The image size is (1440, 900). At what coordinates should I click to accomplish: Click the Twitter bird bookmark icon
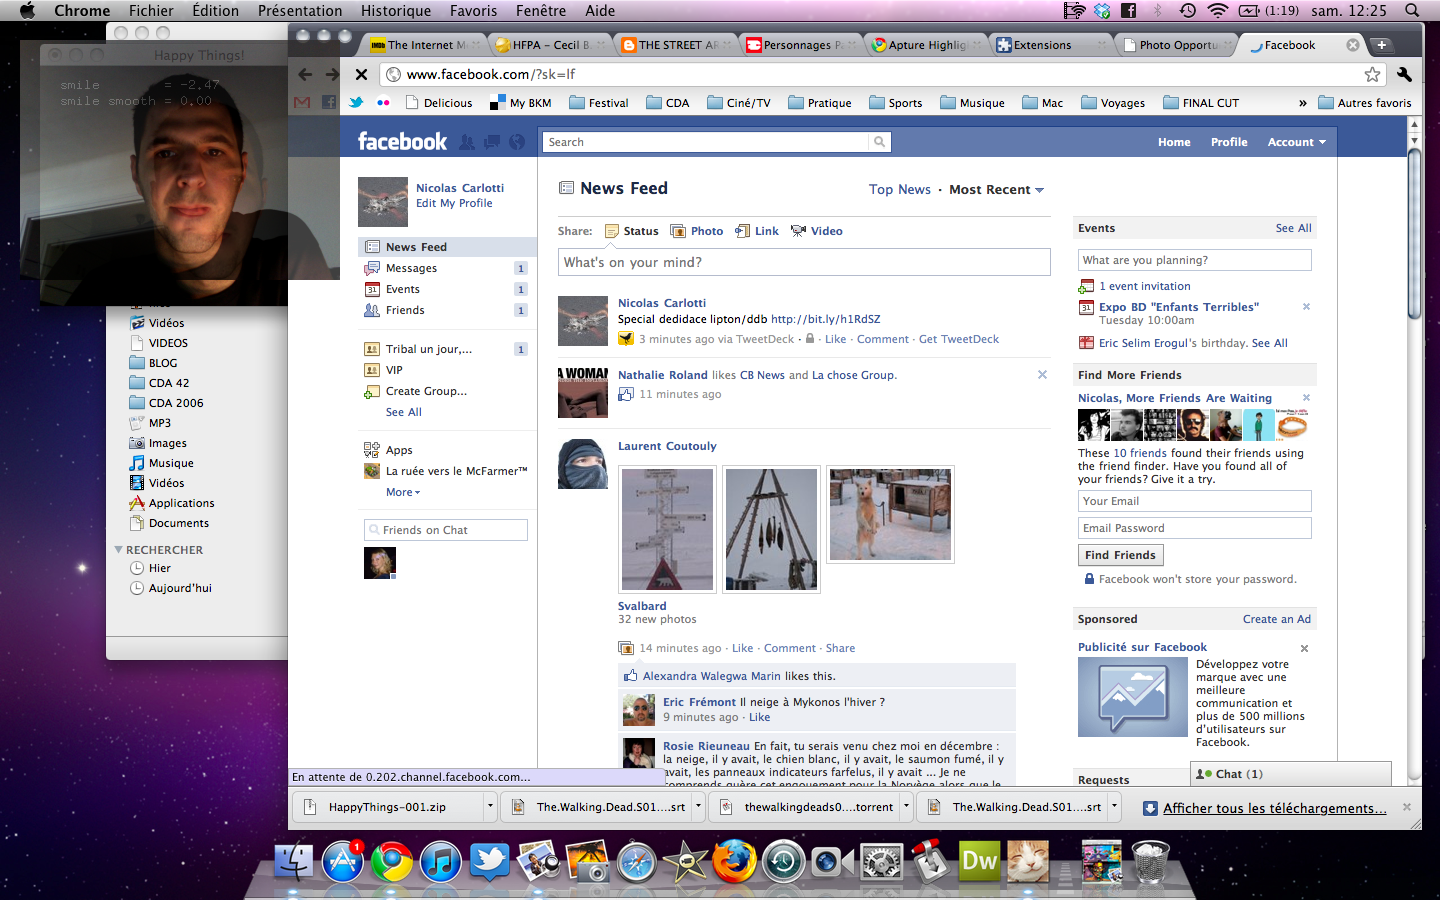(x=356, y=103)
